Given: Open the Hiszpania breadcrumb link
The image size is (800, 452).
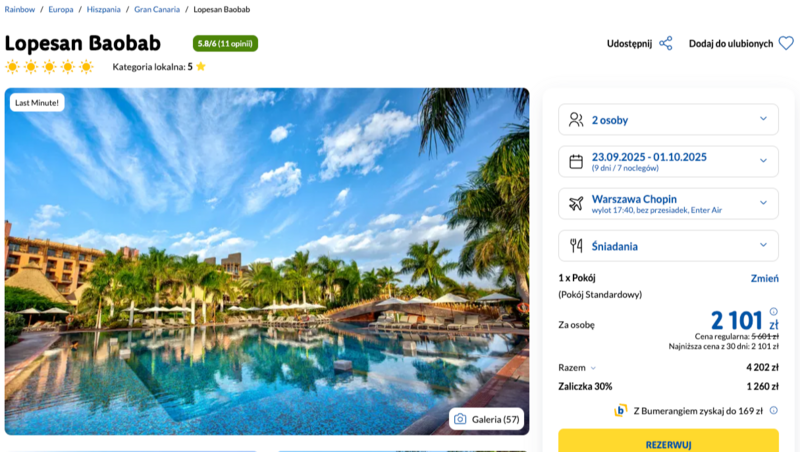Looking at the screenshot, I should 104,9.
